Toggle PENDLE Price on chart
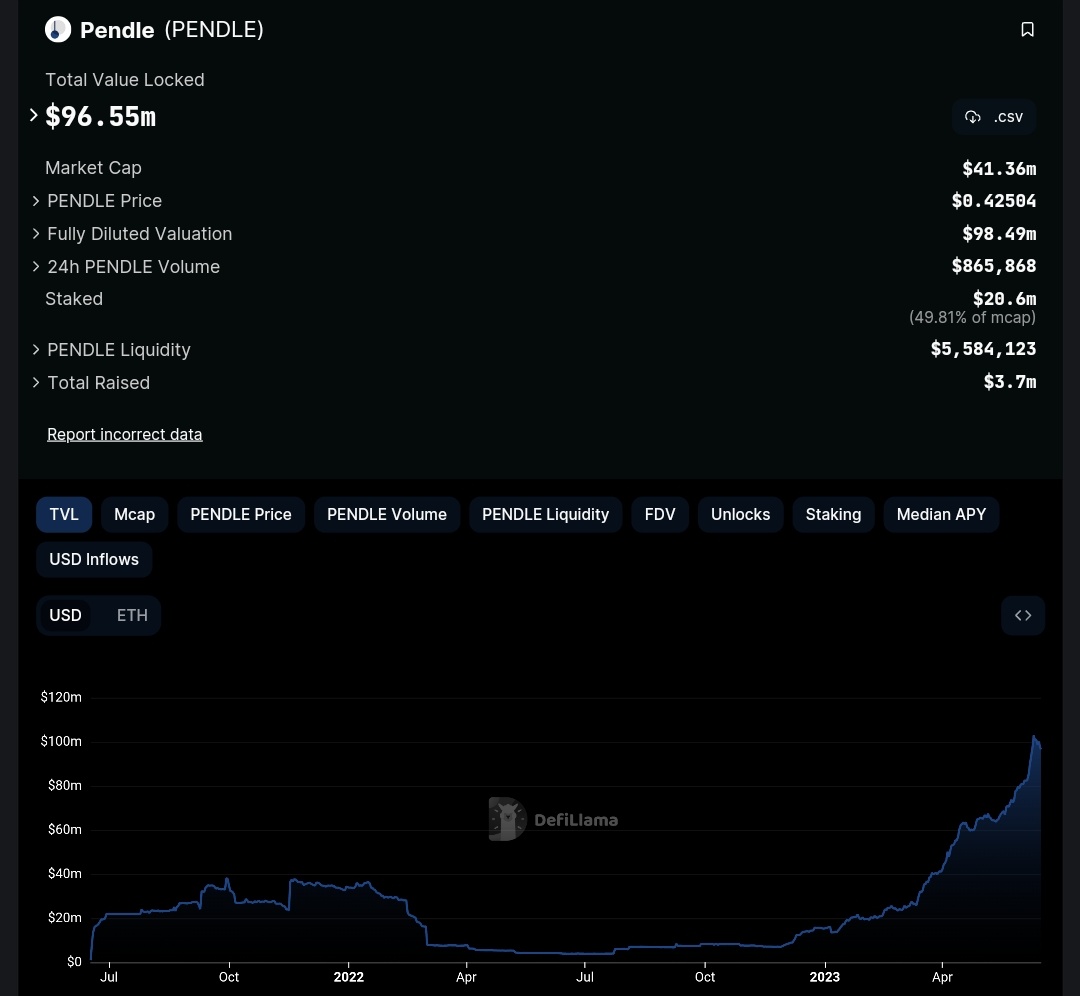This screenshot has height=996, width=1080. click(241, 515)
